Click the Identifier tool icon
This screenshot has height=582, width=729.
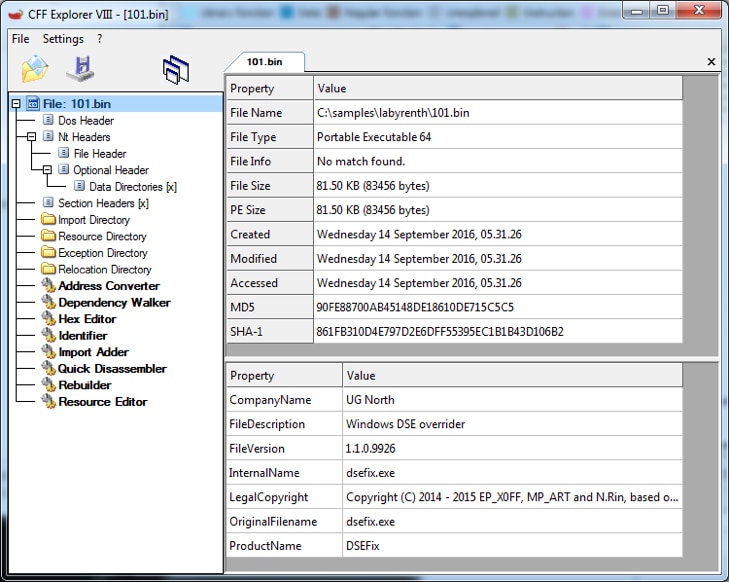[x=48, y=335]
